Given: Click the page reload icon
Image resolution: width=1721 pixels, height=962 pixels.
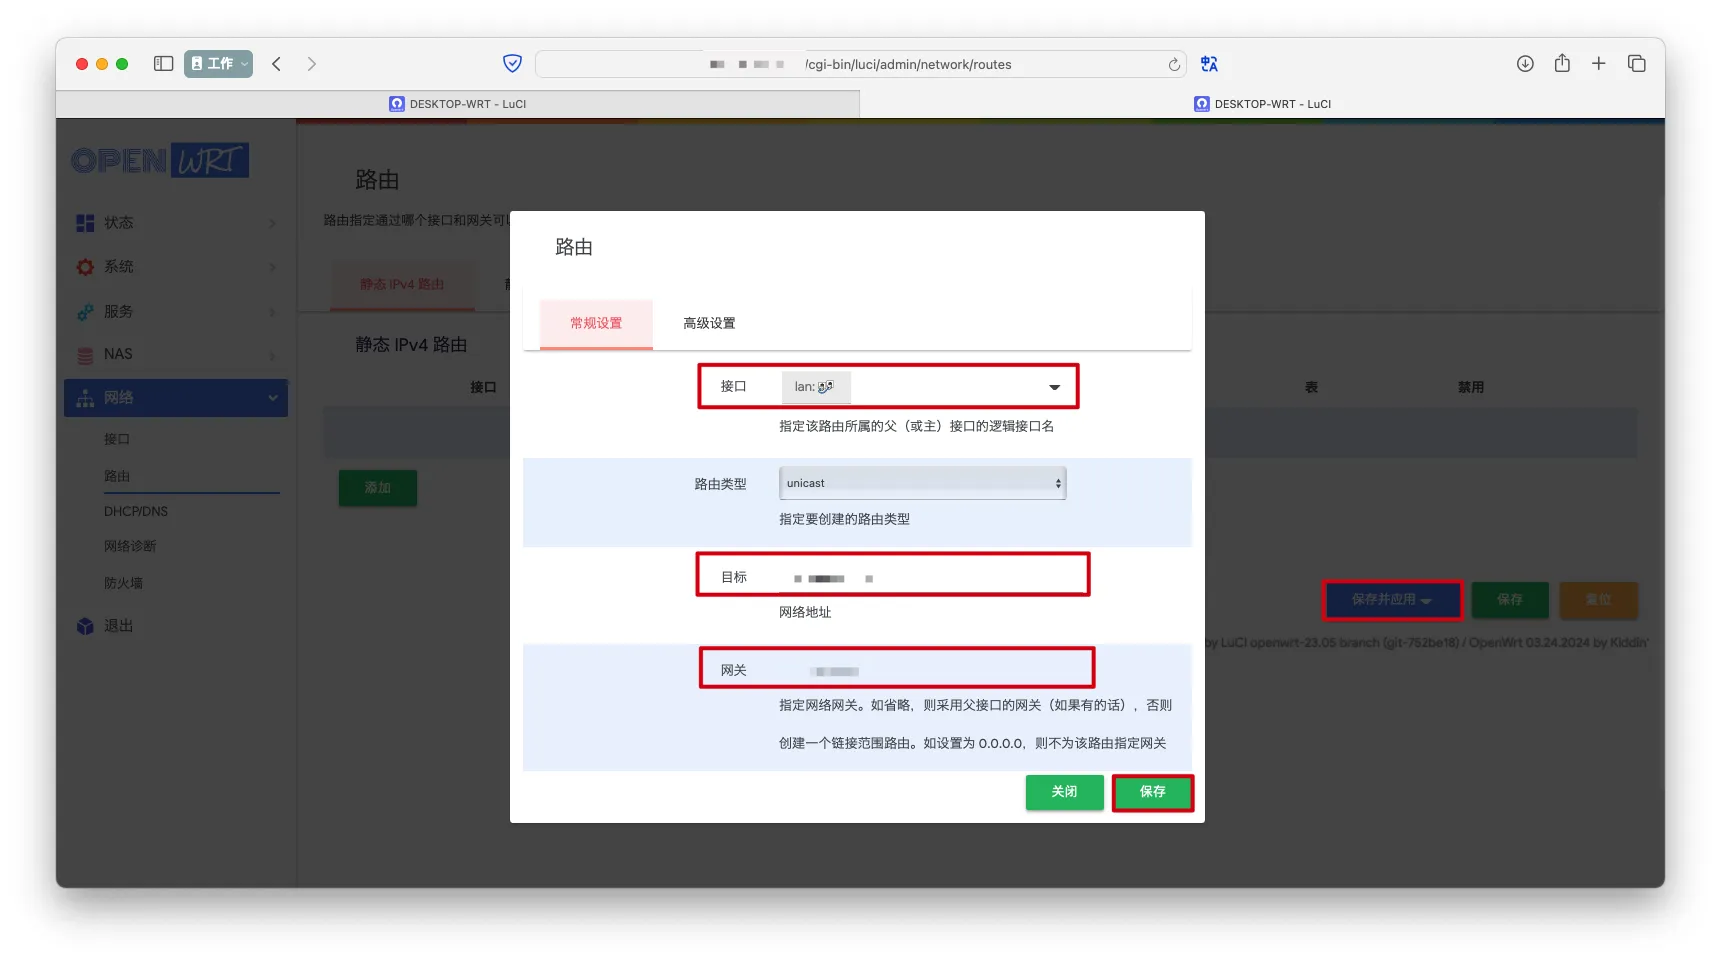Looking at the screenshot, I should click(x=1173, y=65).
